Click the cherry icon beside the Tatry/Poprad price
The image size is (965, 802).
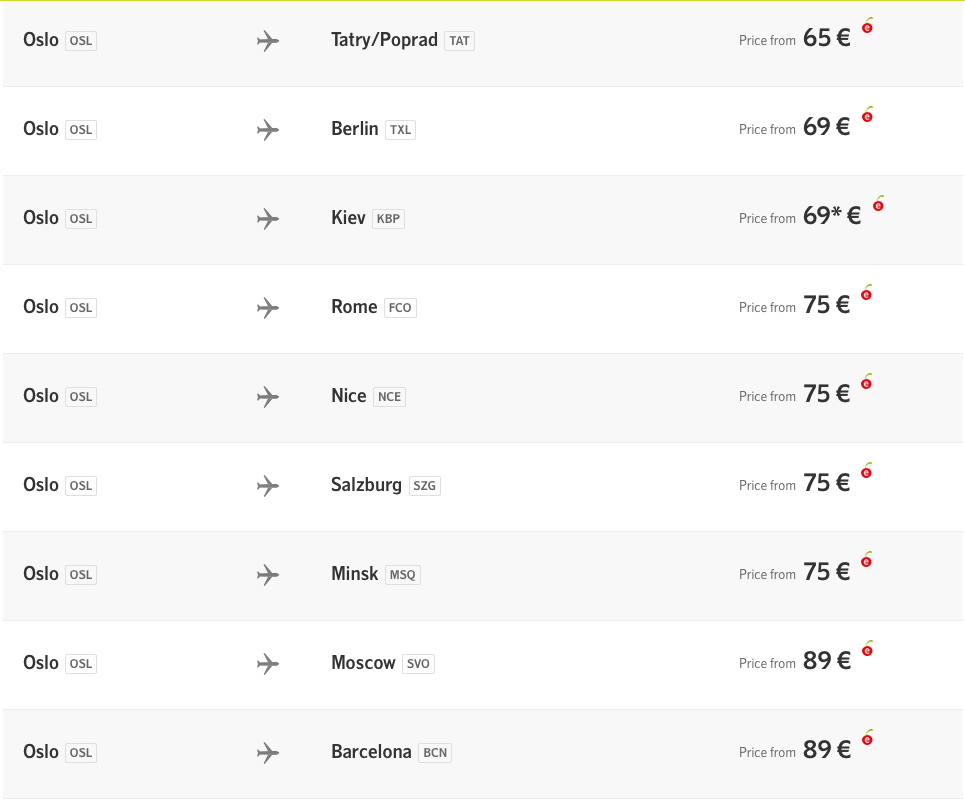(867, 25)
